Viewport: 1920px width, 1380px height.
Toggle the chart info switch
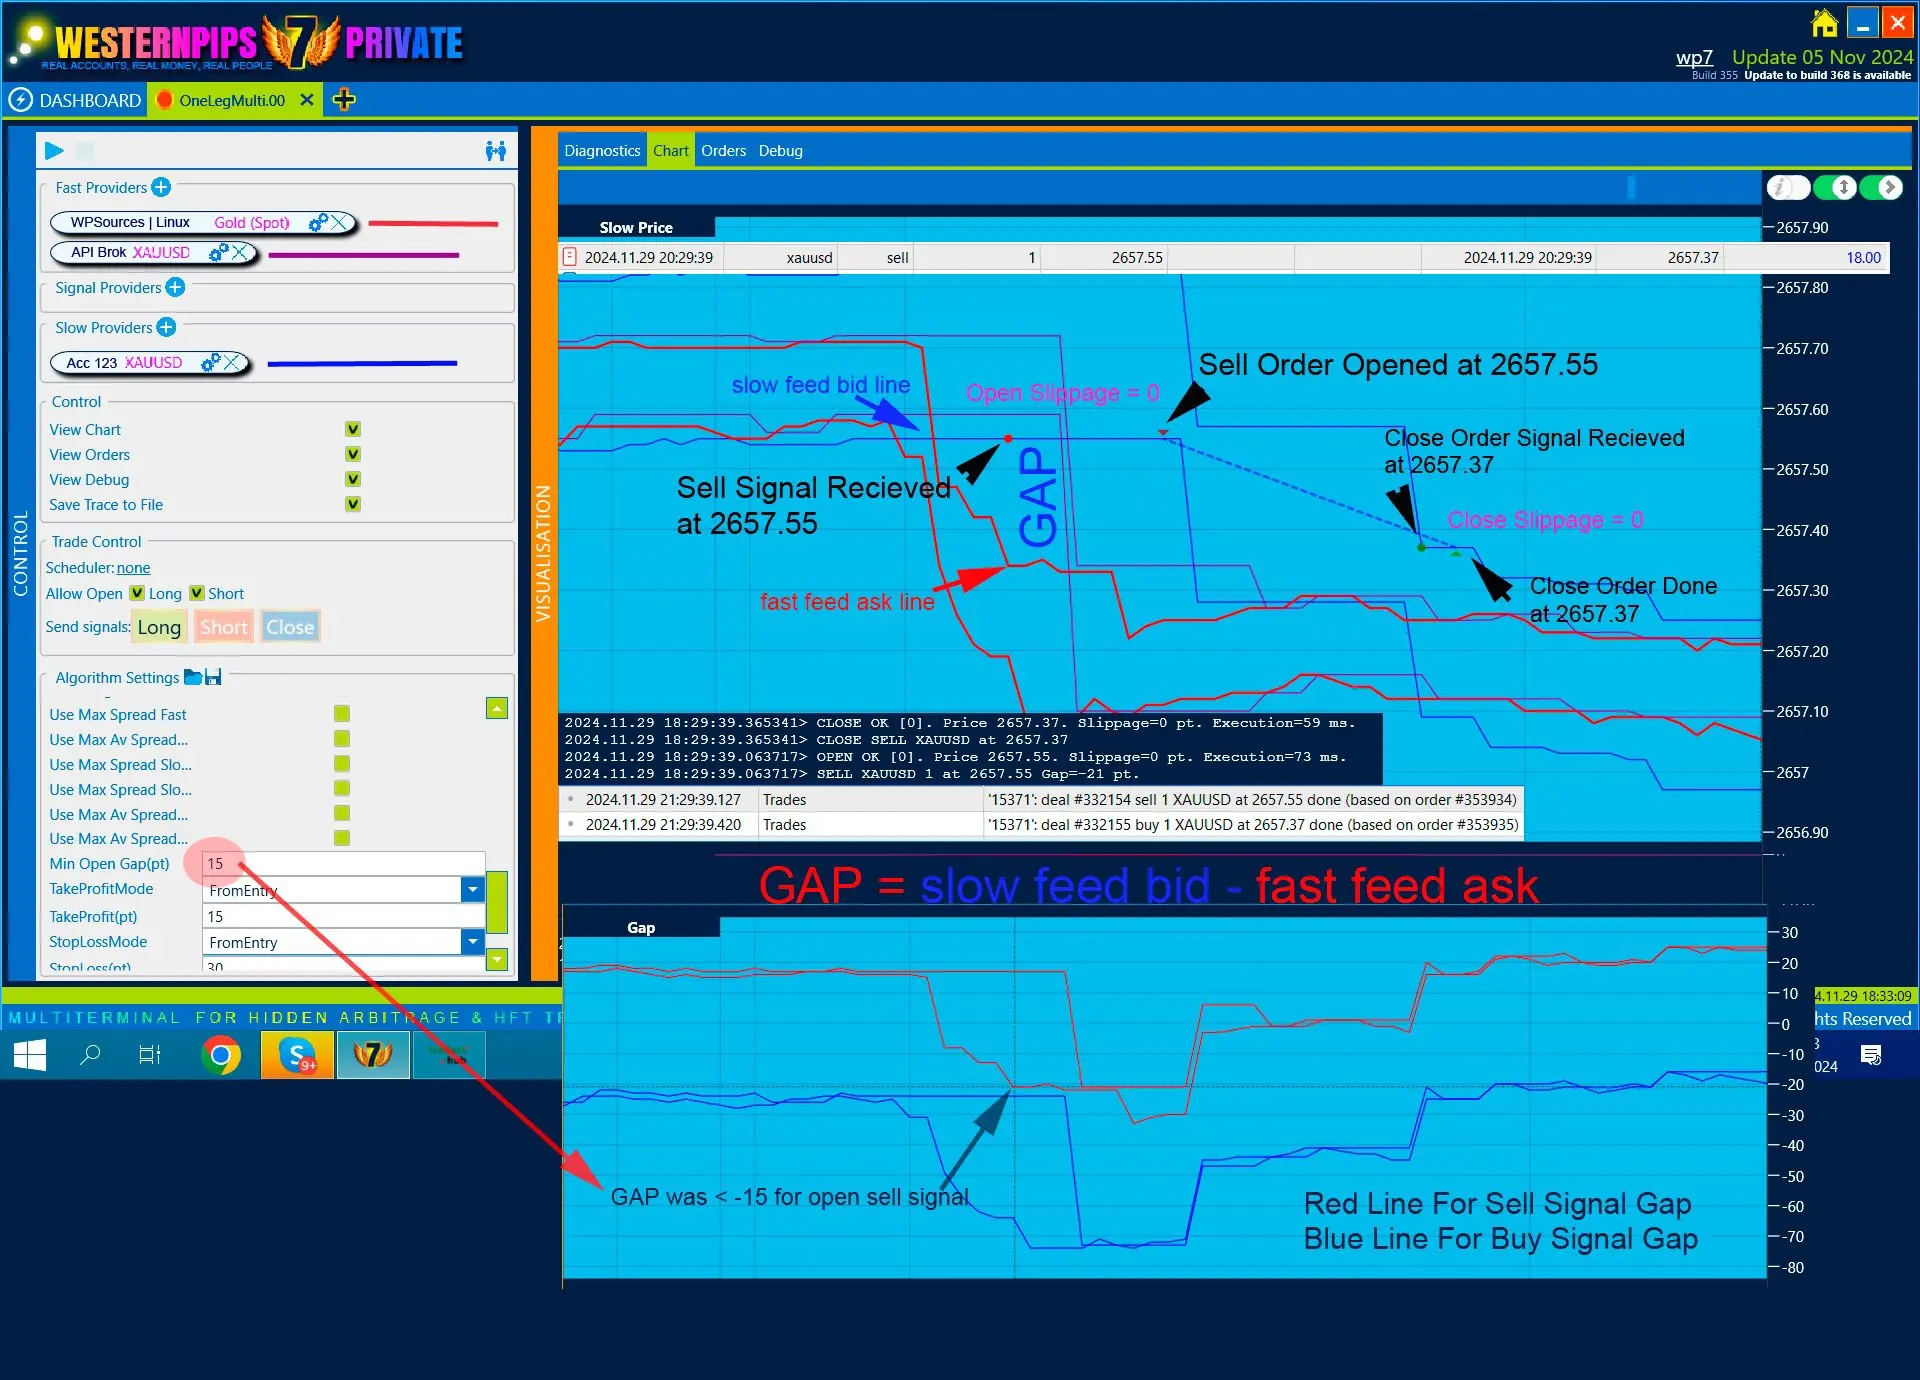click(1788, 187)
